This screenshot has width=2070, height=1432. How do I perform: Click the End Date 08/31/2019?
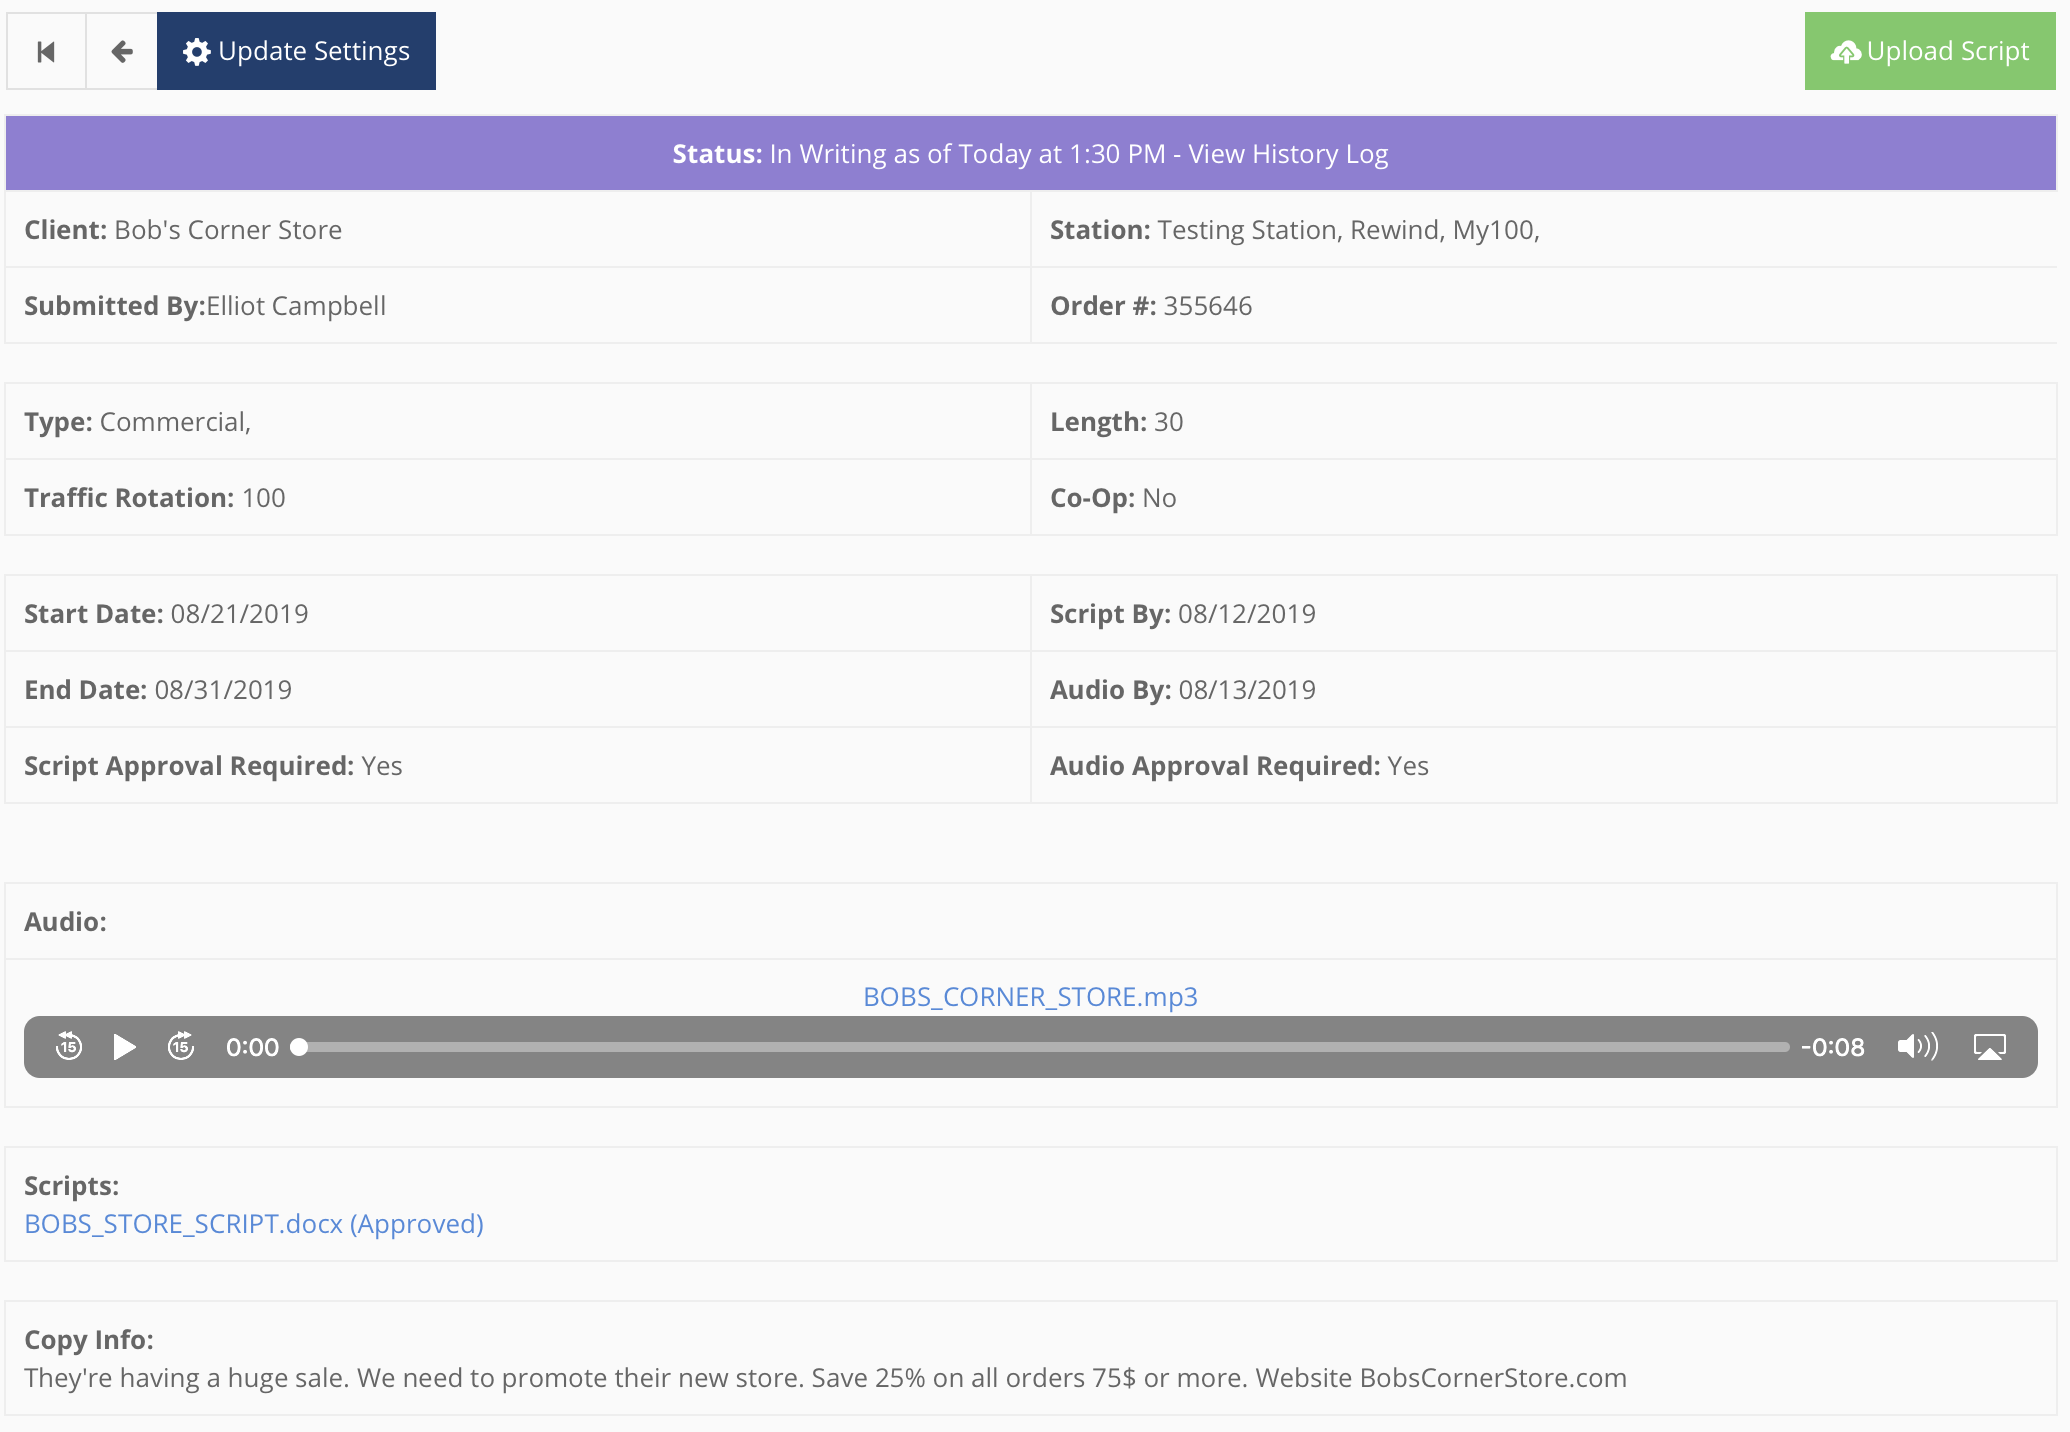click(x=223, y=690)
